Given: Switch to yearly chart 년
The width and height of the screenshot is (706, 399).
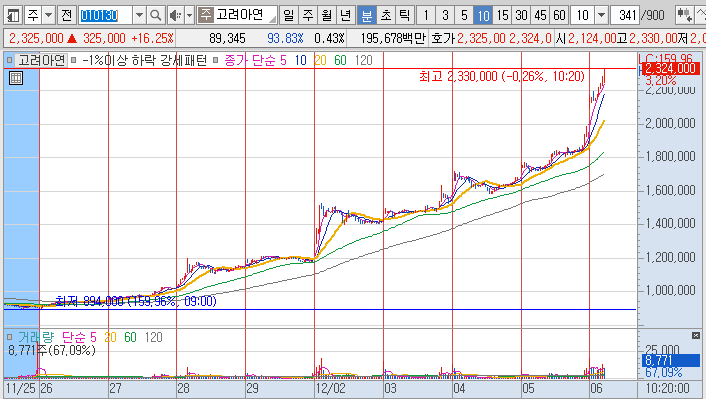Looking at the screenshot, I should coord(345,16).
